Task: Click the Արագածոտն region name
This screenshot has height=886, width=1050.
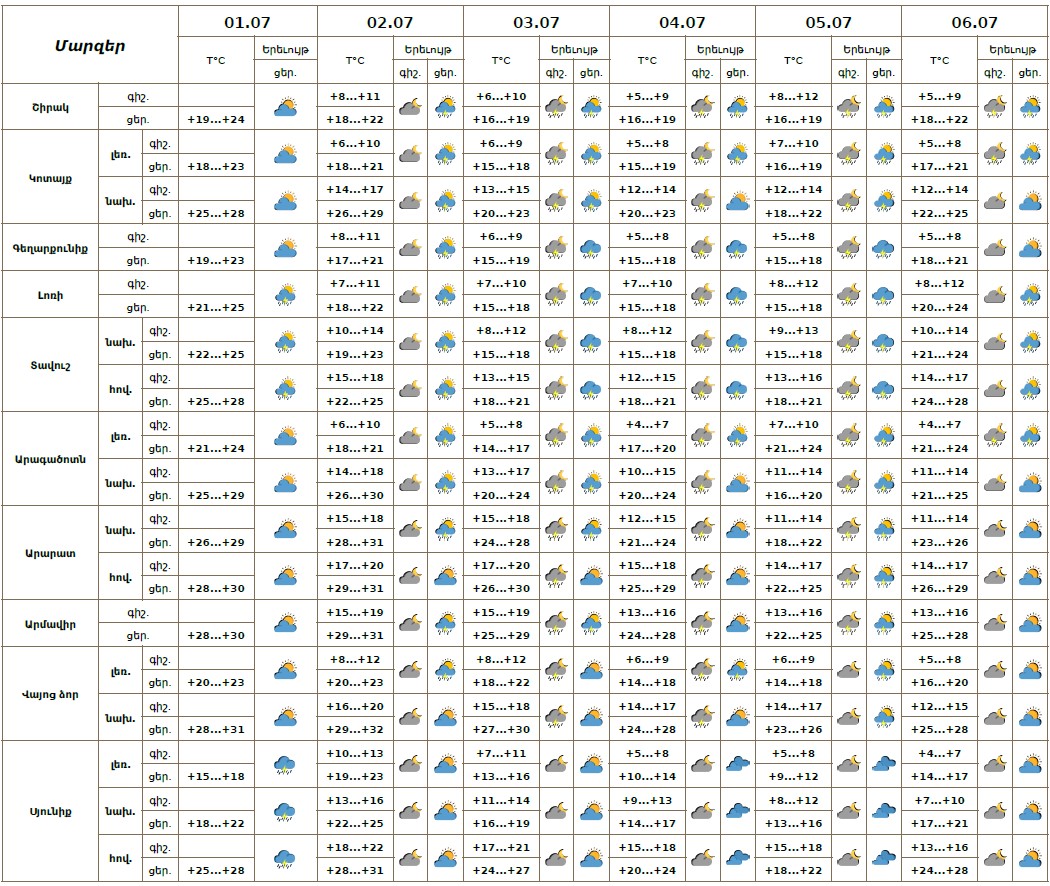Action: (x=50, y=459)
